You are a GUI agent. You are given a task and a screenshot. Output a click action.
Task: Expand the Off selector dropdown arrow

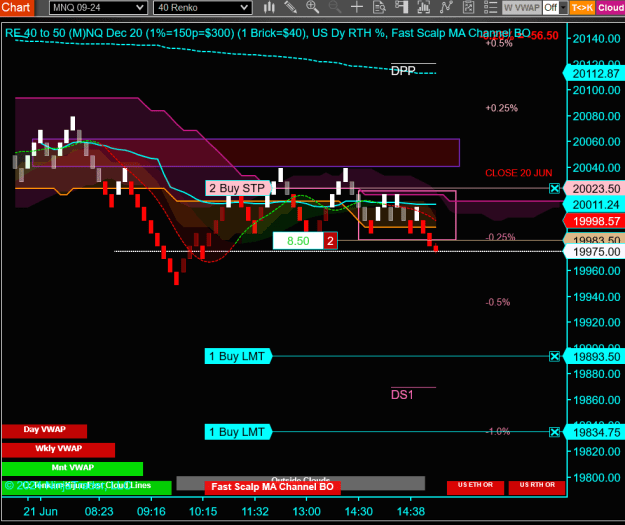tap(563, 8)
